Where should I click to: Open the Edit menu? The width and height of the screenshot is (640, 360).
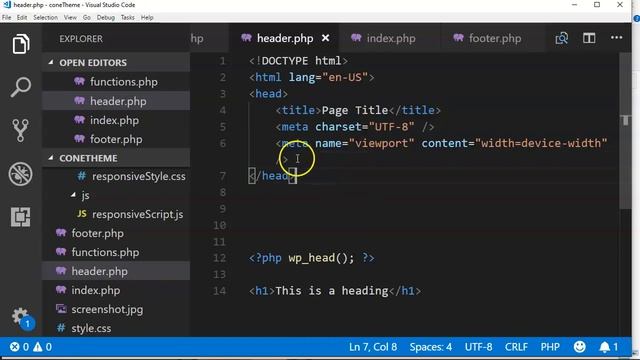coord(22,18)
